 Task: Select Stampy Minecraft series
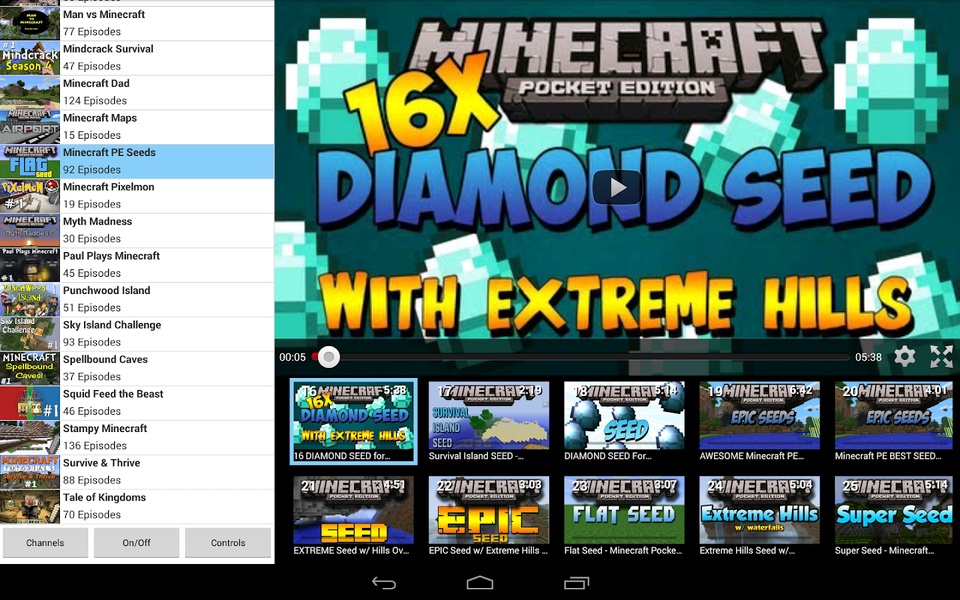coord(137,437)
